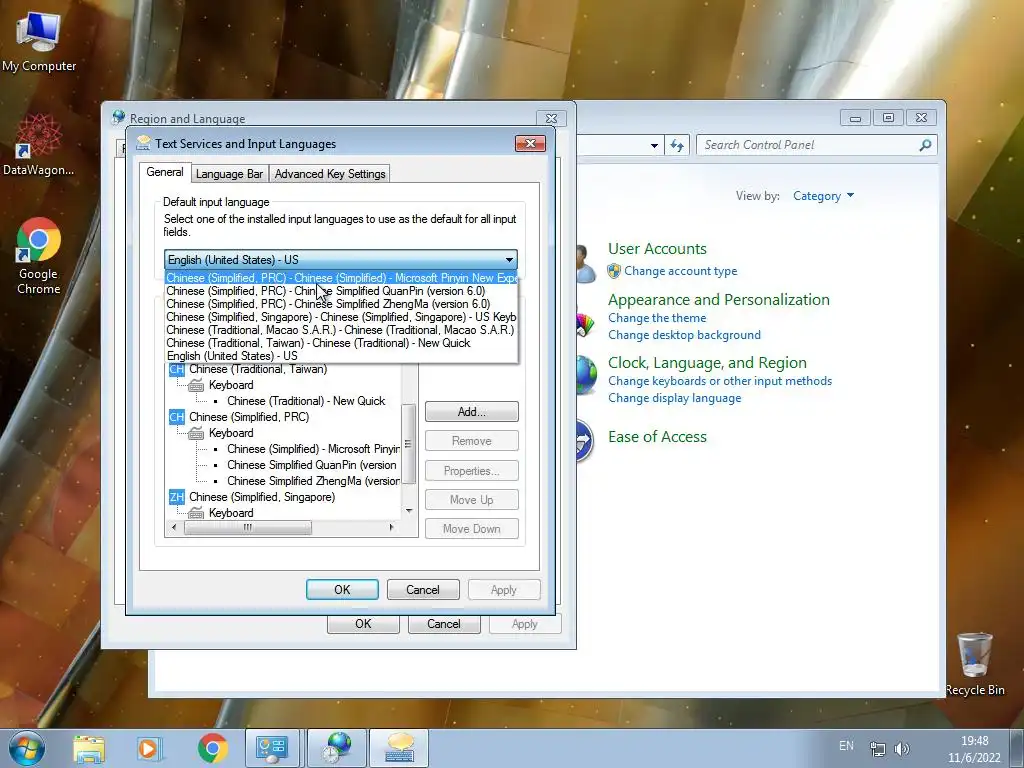Launch Google Chrome desktop shortcut

tap(39, 256)
